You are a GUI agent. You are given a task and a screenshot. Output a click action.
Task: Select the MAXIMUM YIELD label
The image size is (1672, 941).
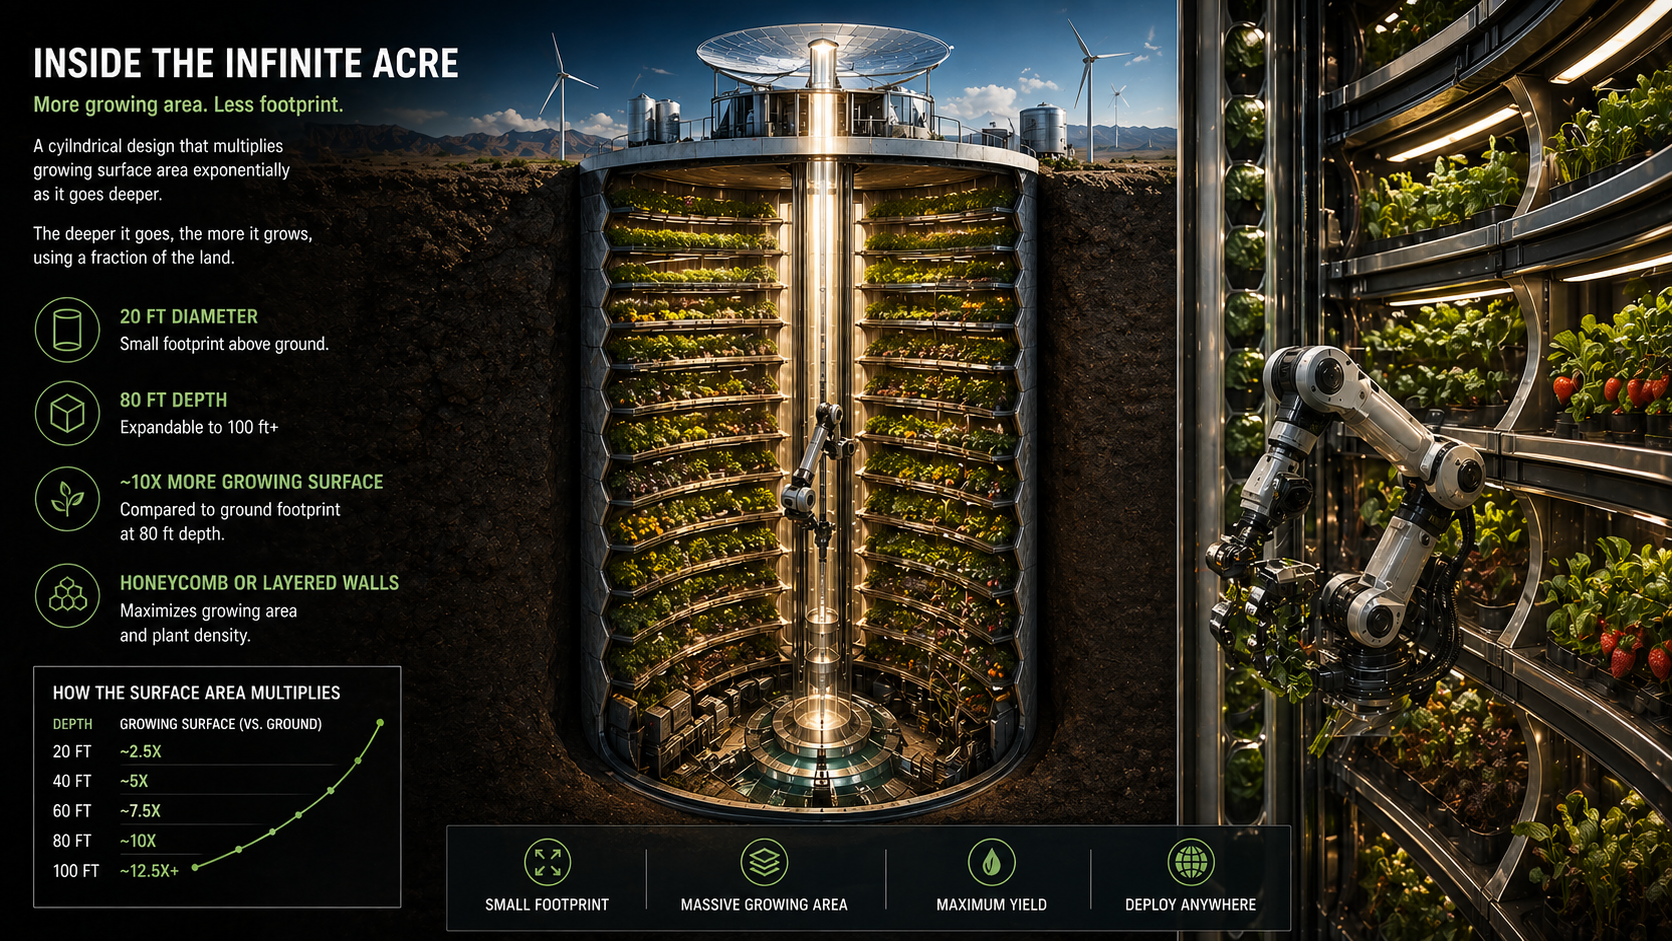coord(990,905)
